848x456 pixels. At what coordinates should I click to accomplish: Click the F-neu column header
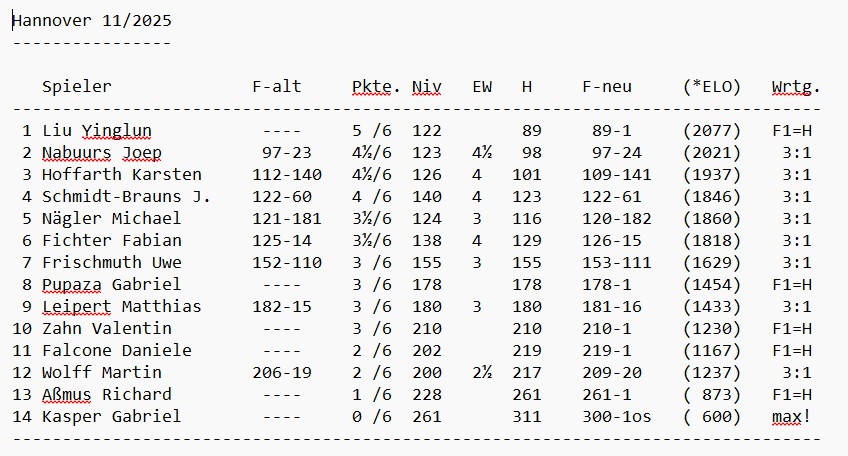pos(607,87)
